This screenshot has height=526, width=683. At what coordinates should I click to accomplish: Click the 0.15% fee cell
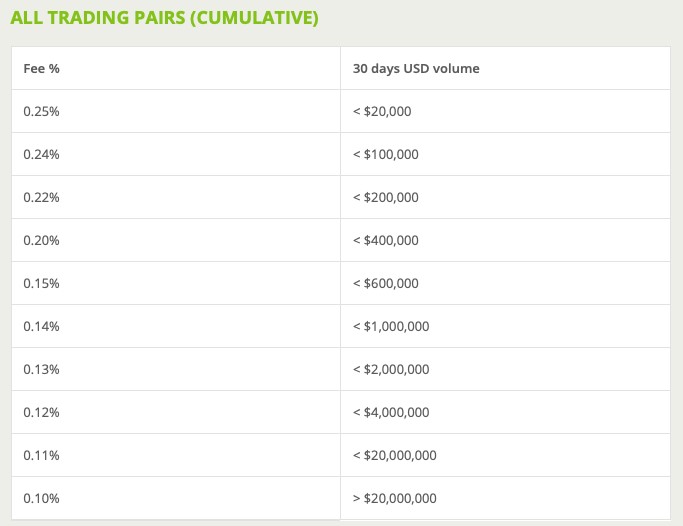pos(176,283)
